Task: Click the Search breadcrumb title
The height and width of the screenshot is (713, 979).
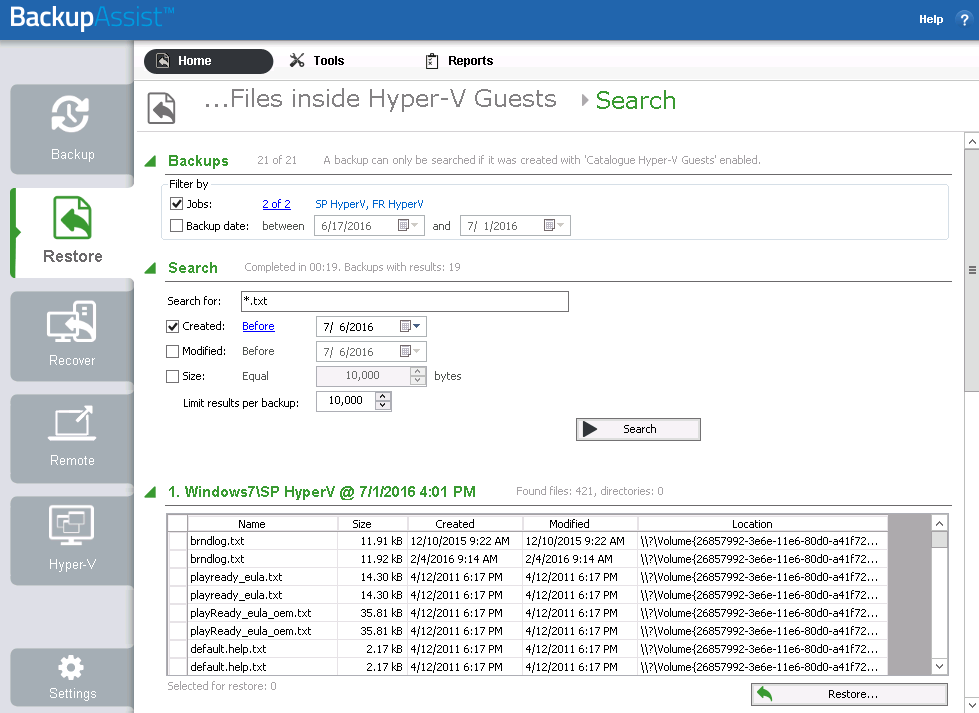Action: tap(636, 100)
